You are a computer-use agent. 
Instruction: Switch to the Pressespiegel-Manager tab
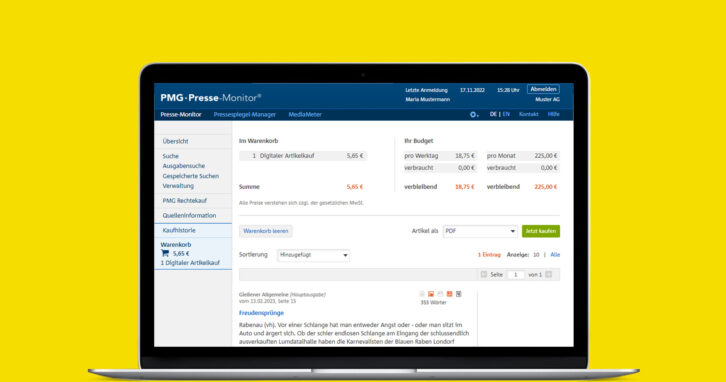244,114
